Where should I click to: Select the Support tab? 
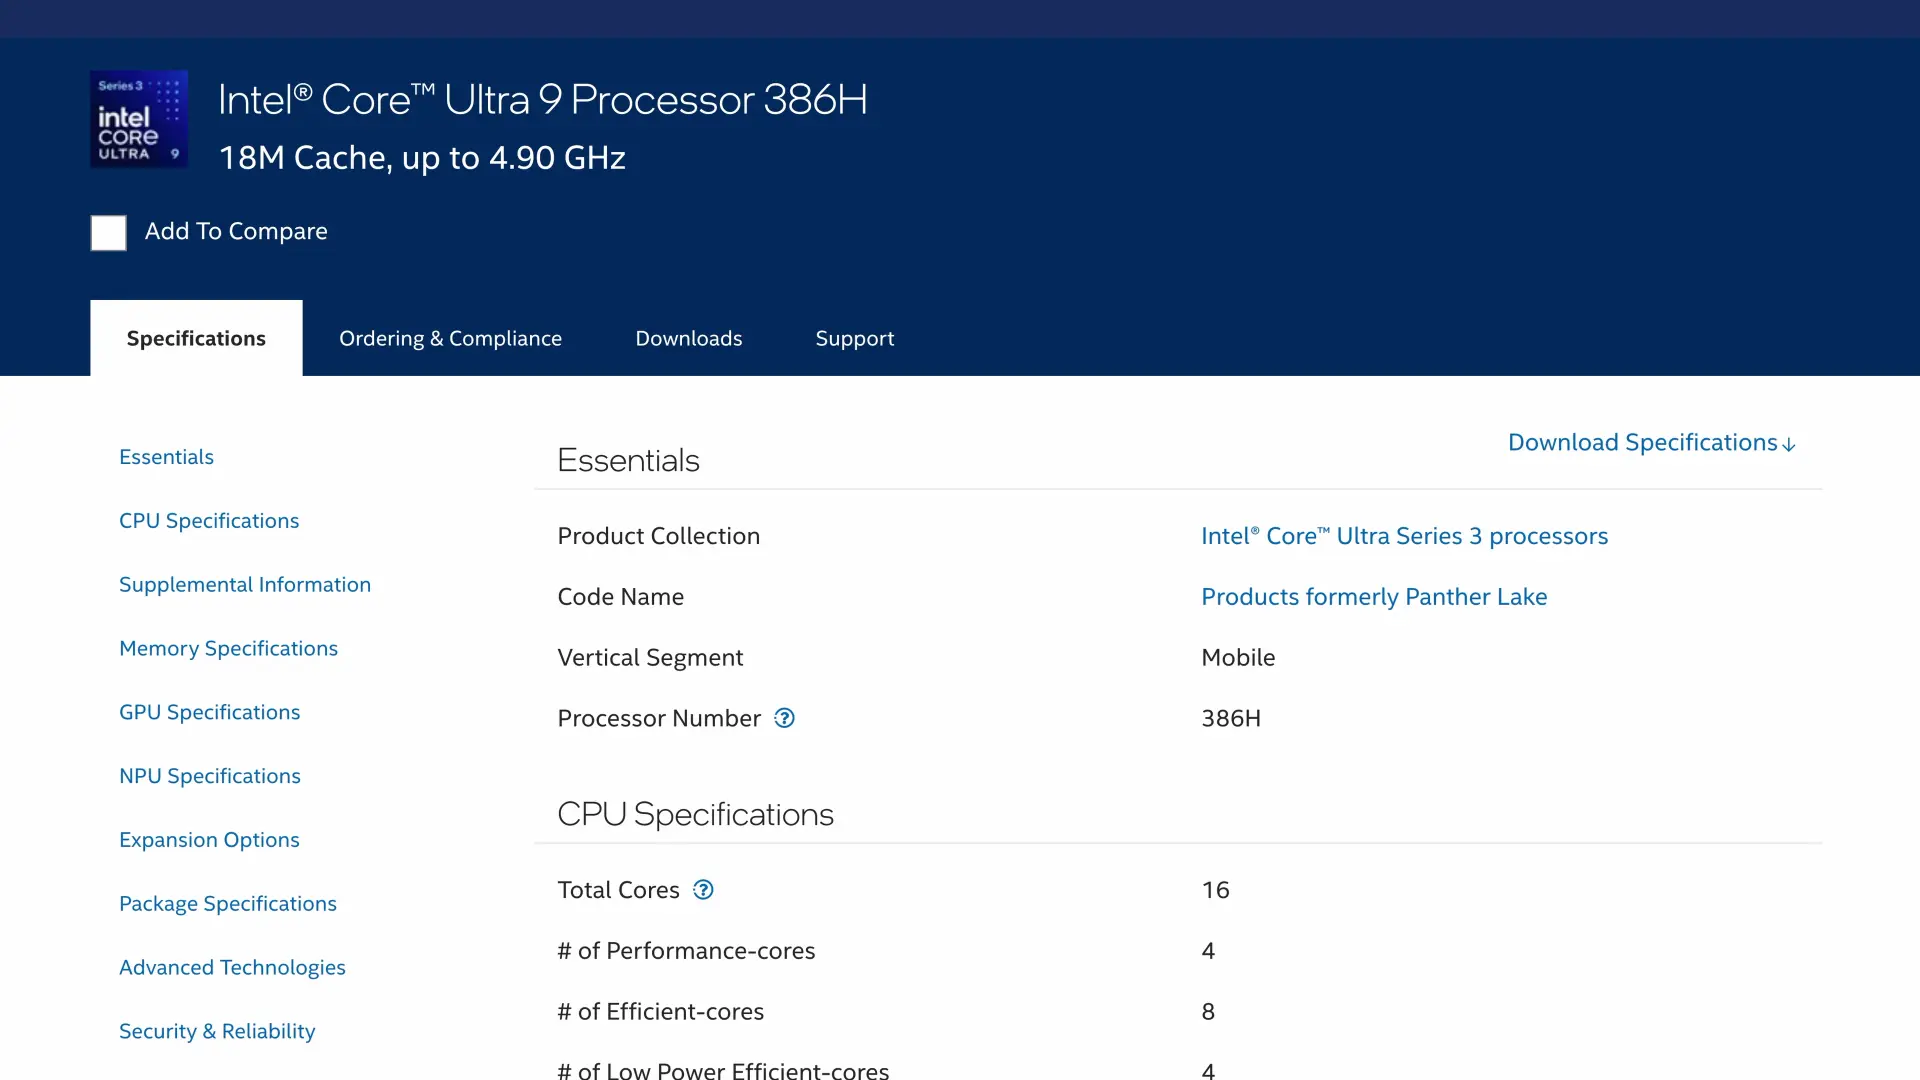(x=855, y=338)
